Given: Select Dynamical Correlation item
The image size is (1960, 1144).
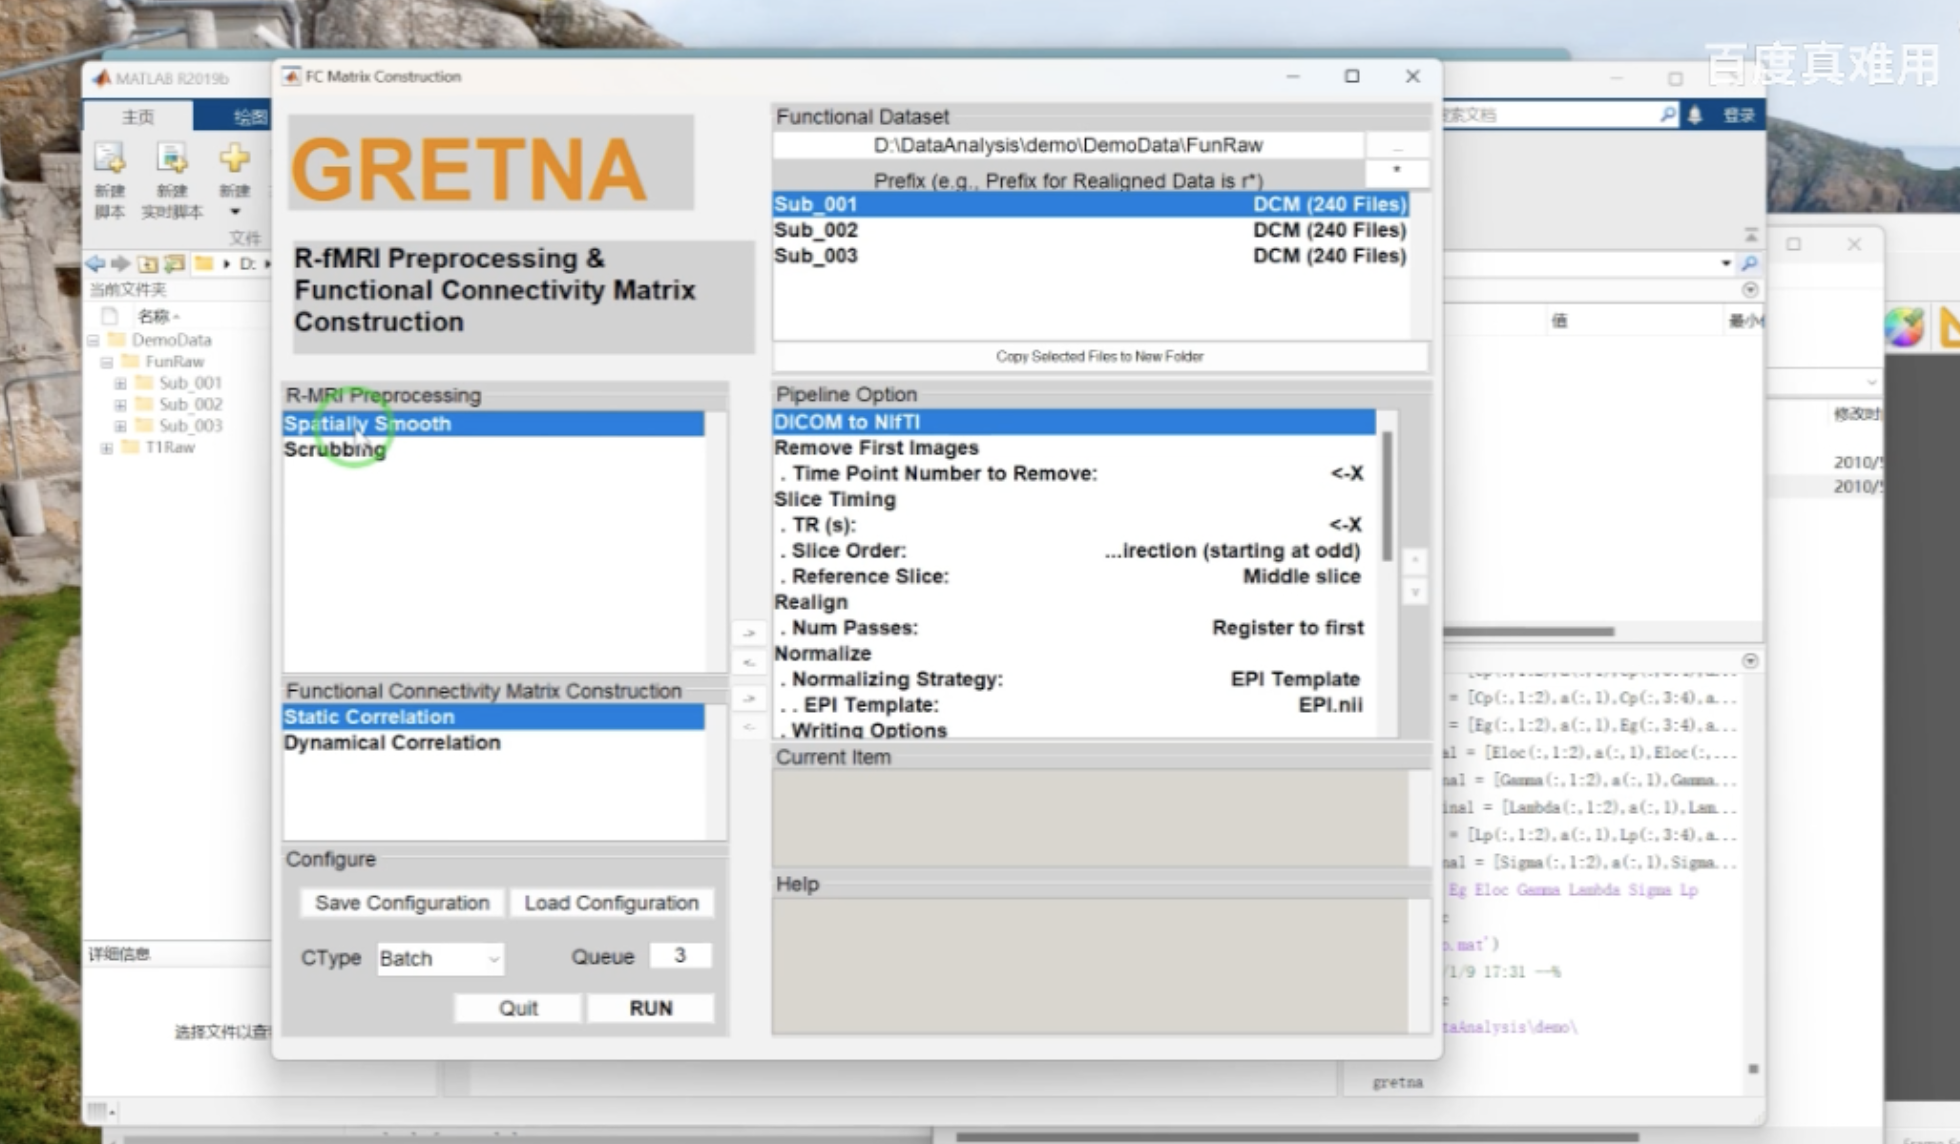Looking at the screenshot, I should [x=494, y=743].
